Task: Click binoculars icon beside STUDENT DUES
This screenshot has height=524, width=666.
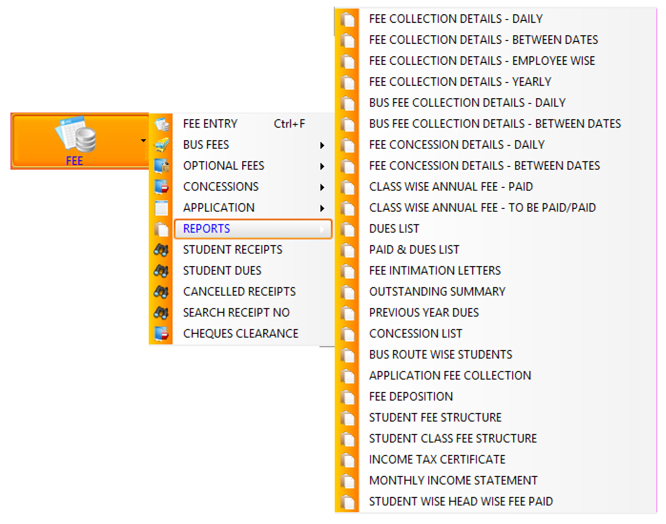Action: (161, 271)
